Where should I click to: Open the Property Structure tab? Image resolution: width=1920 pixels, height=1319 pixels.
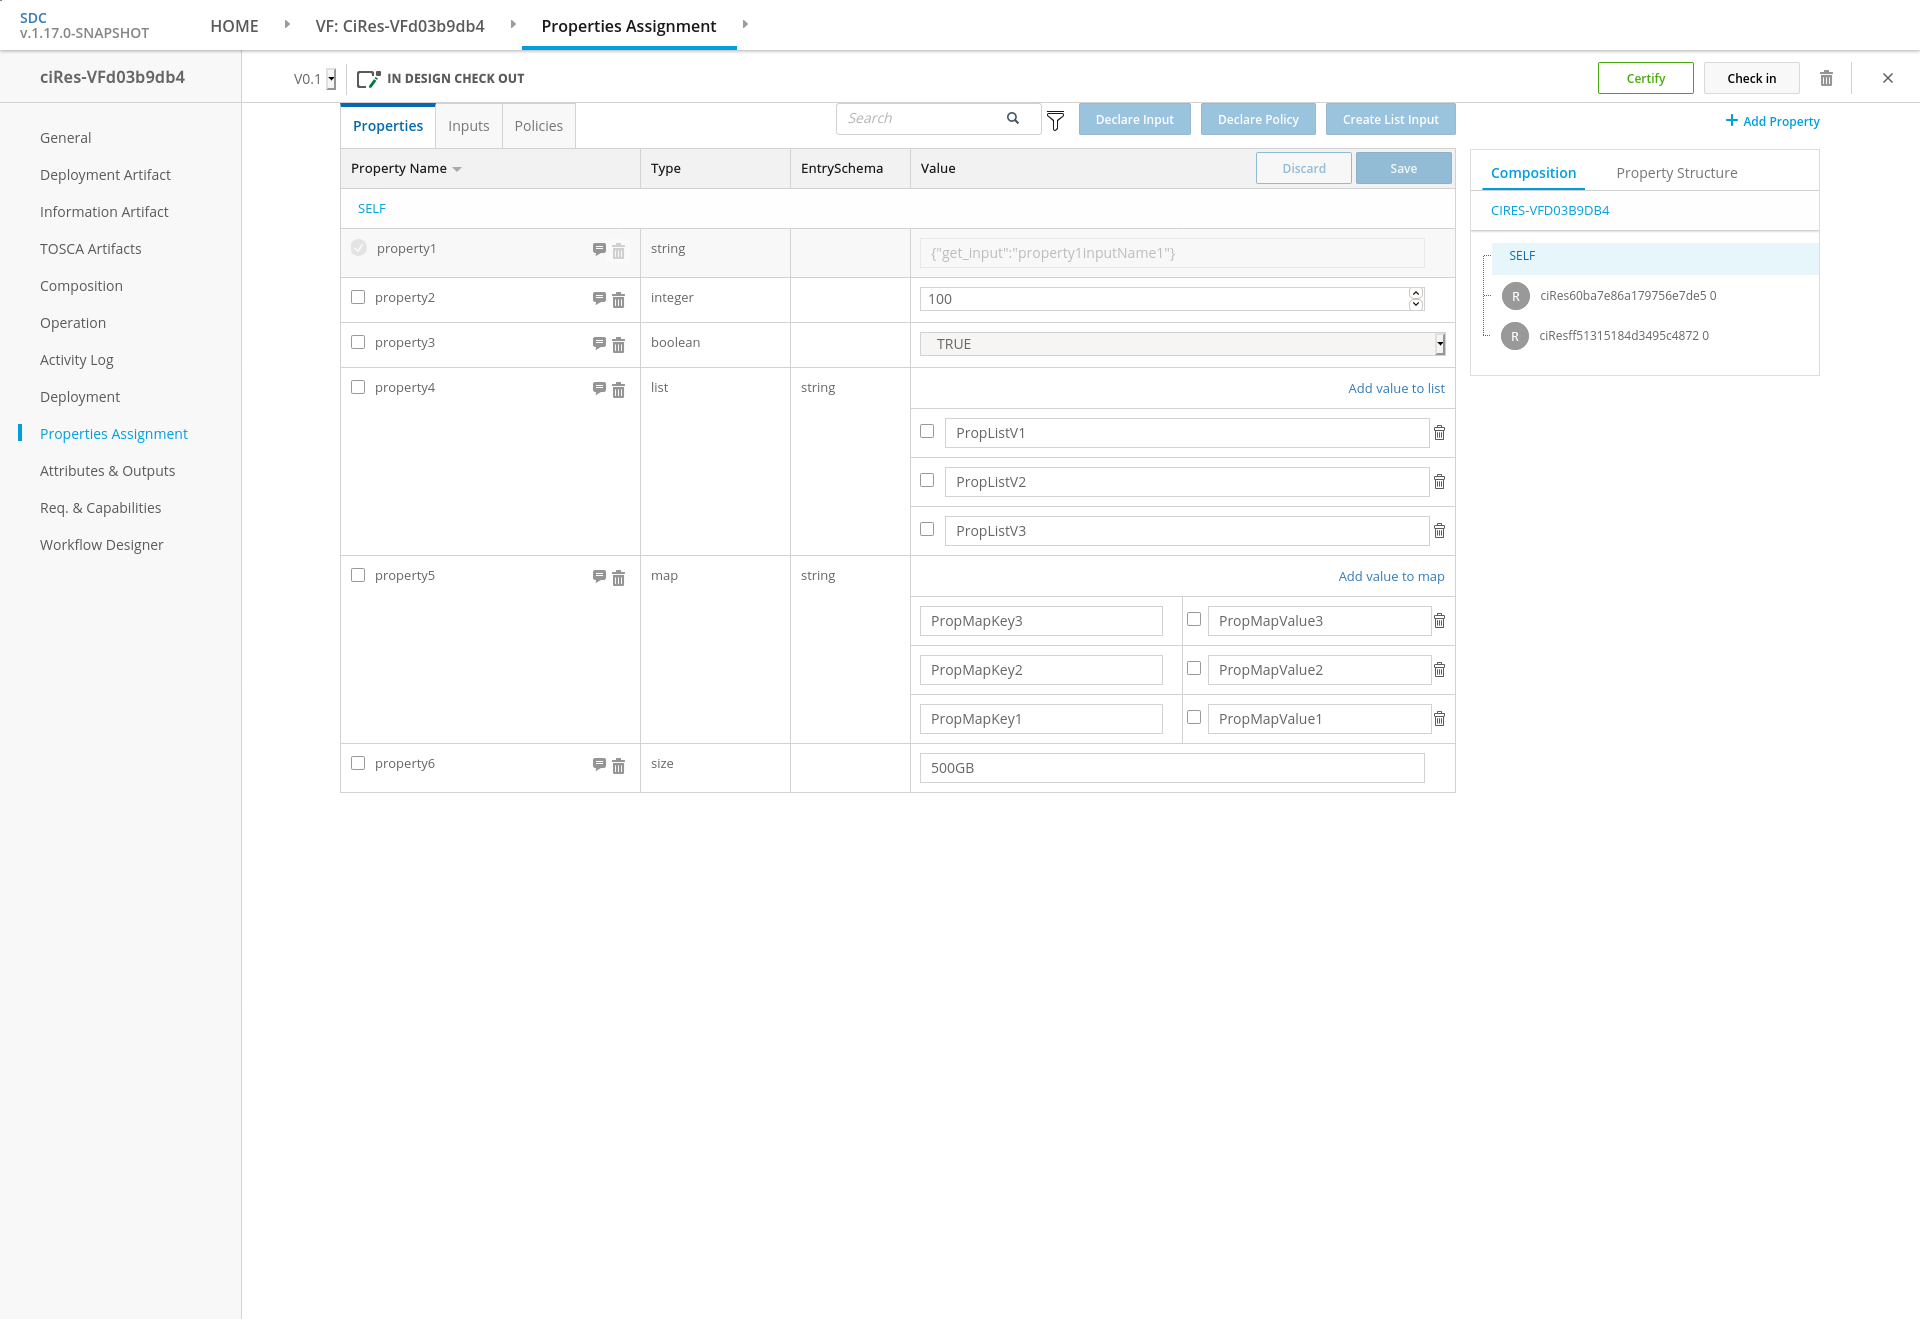(1677, 173)
